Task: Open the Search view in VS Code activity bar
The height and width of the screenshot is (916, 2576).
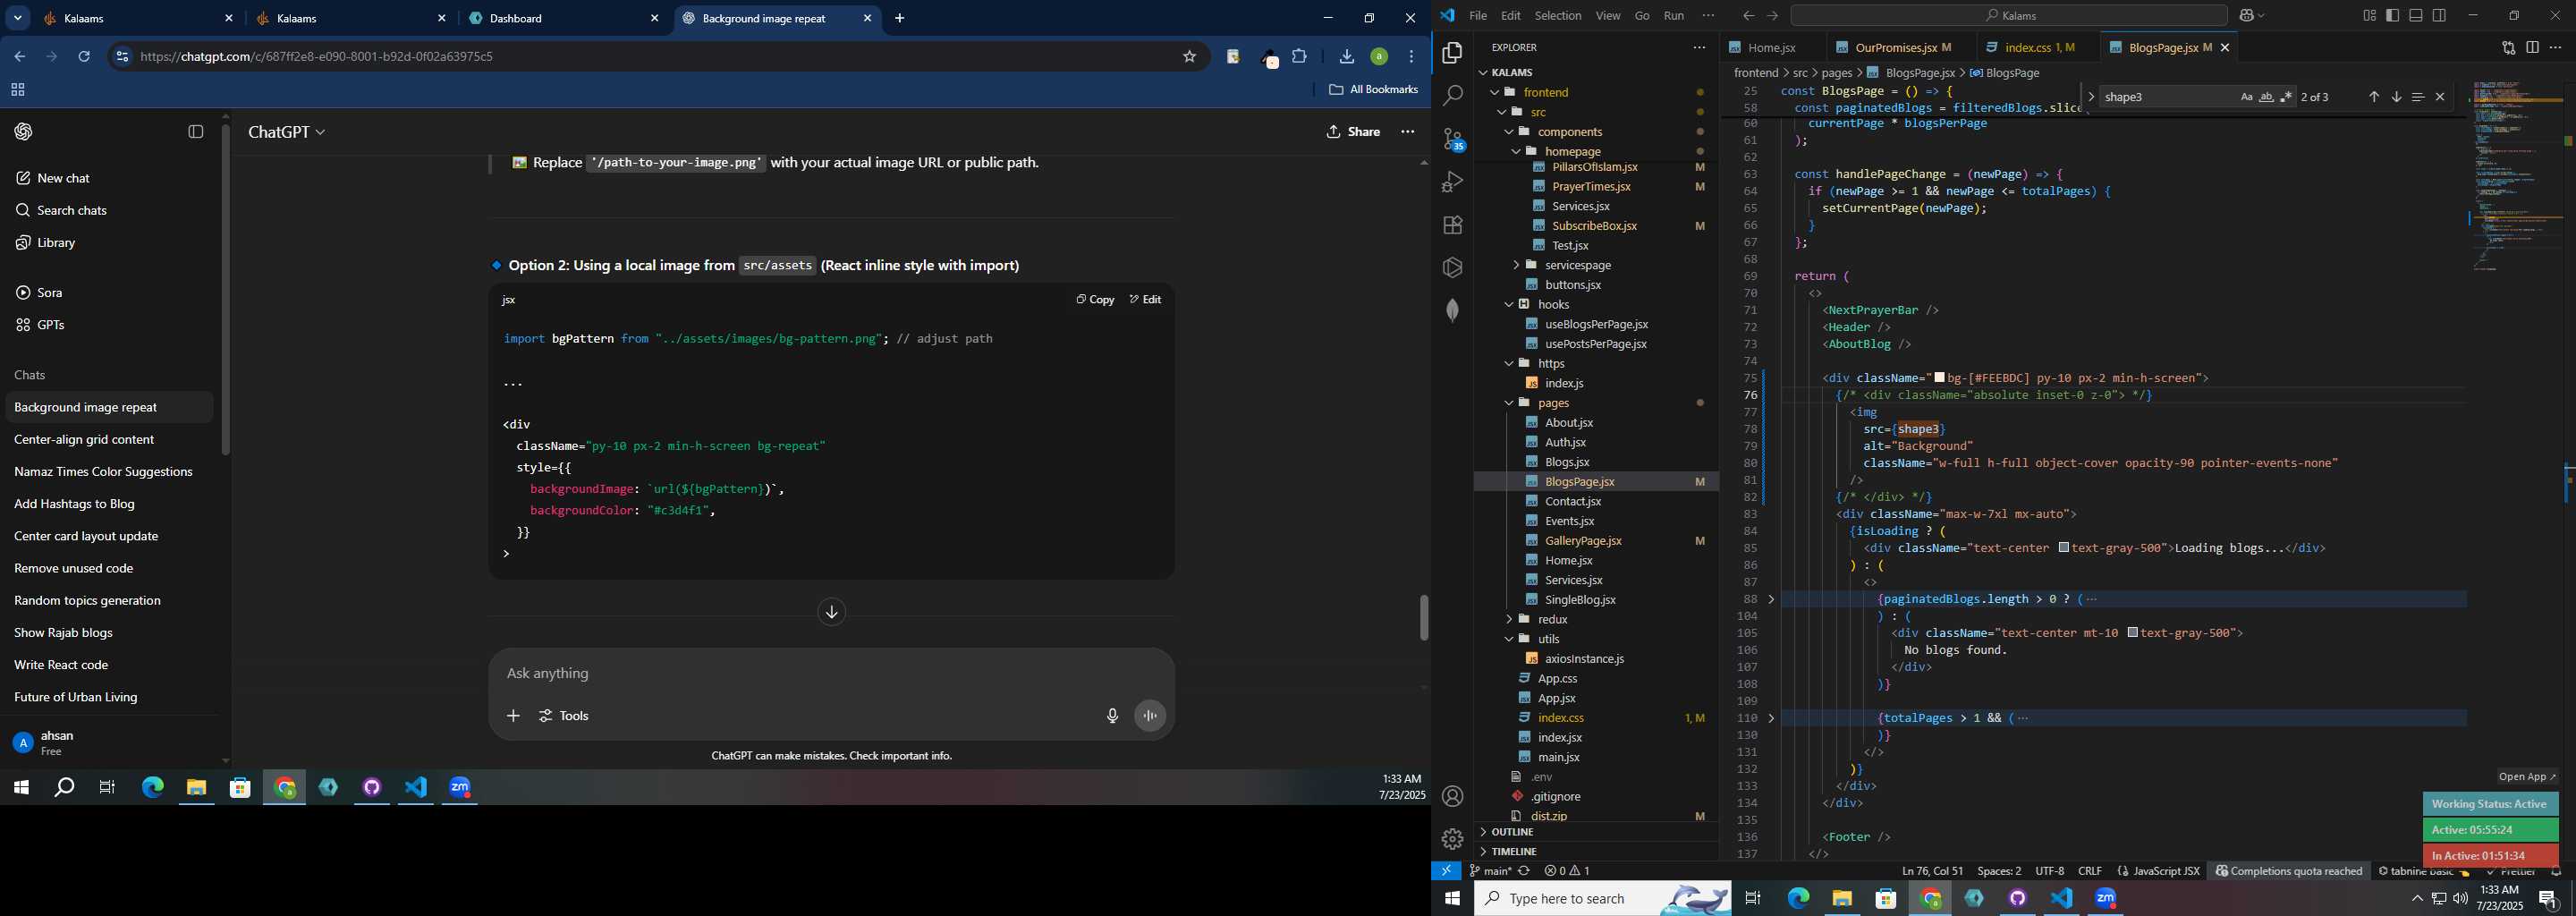Action: 1452,96
